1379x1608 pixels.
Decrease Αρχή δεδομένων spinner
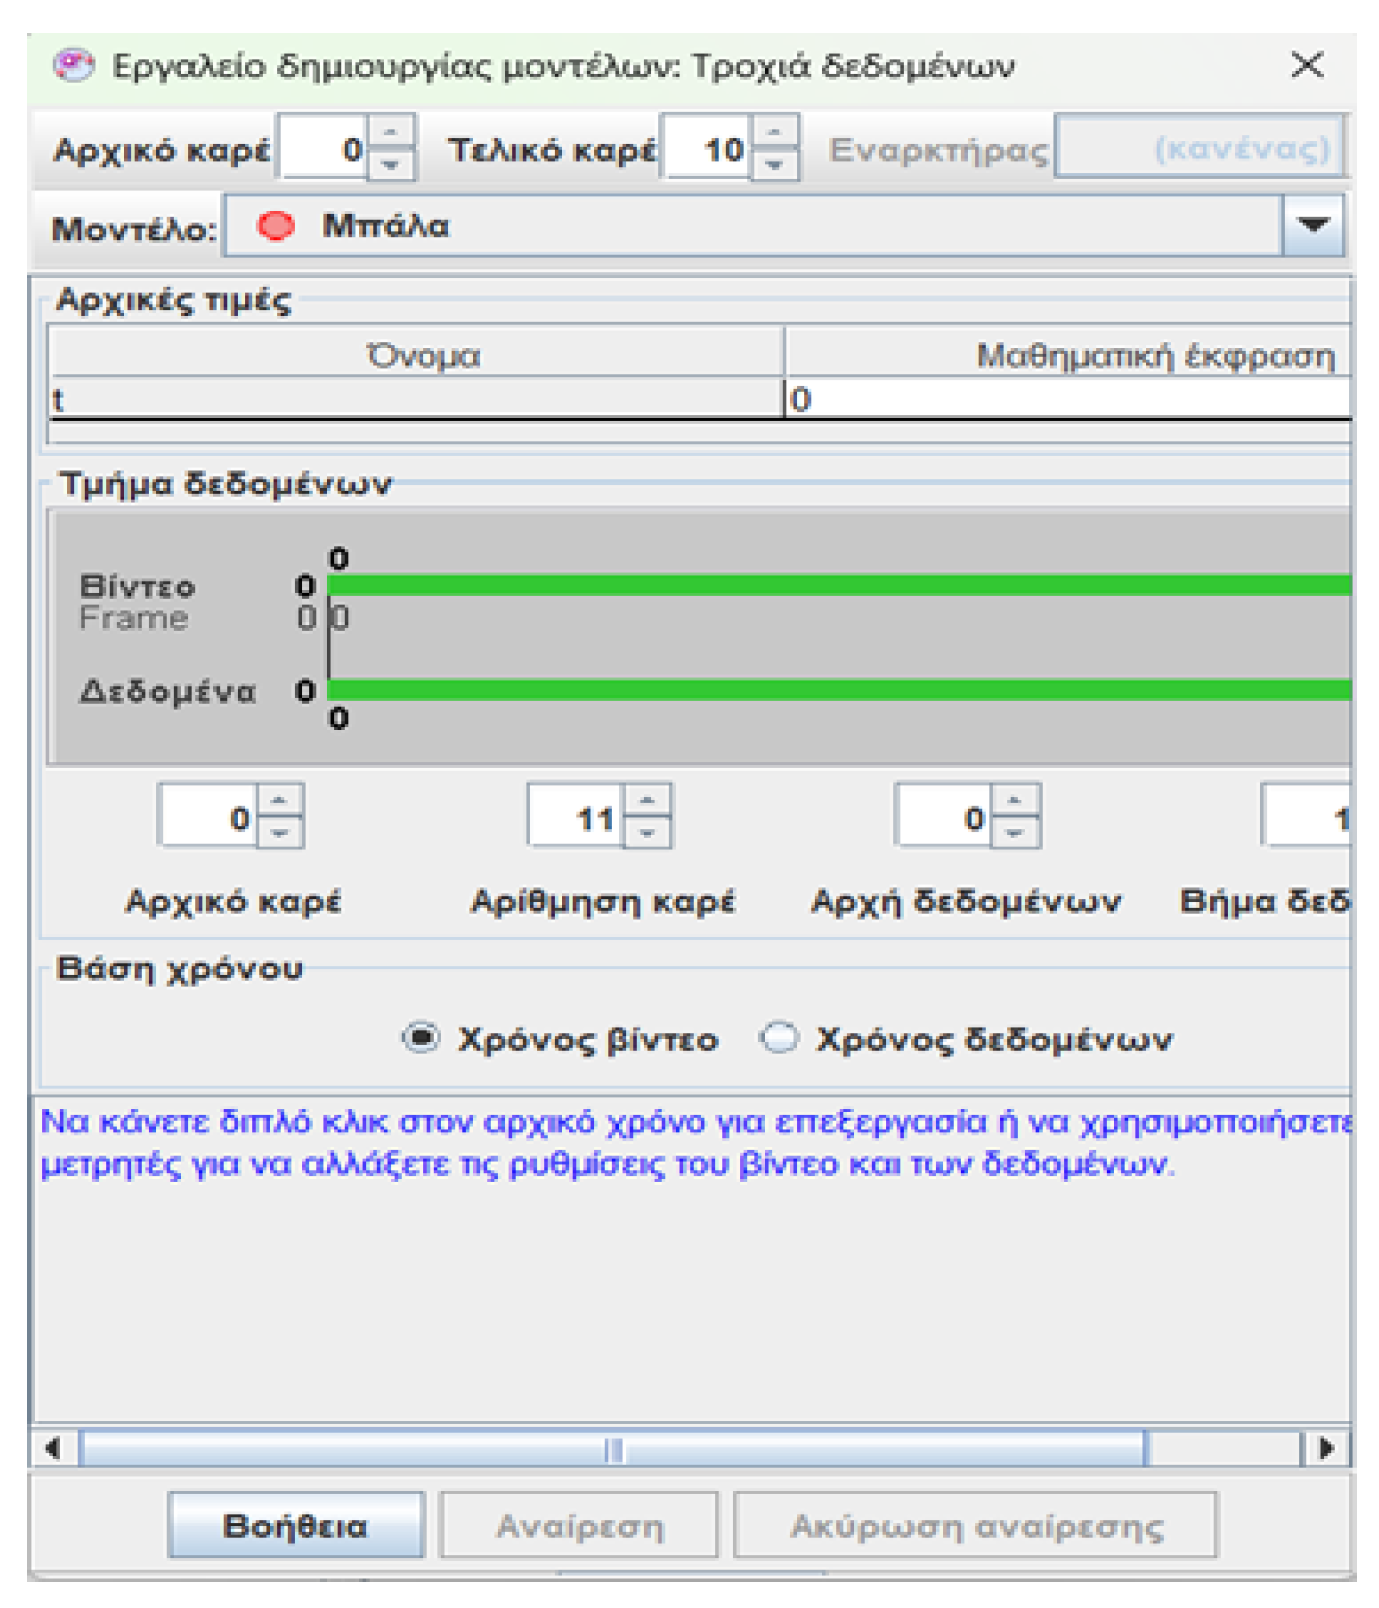(x=1014, y=832)
